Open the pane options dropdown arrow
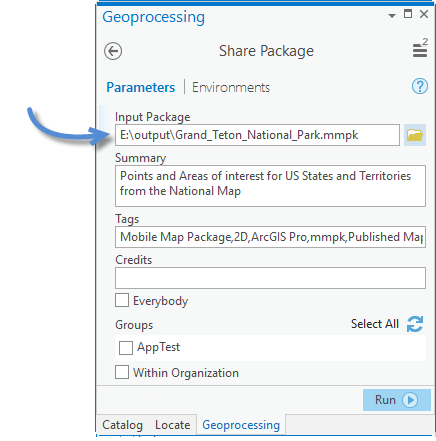Viewport: 436px width, 441px height. click(392, 15)
